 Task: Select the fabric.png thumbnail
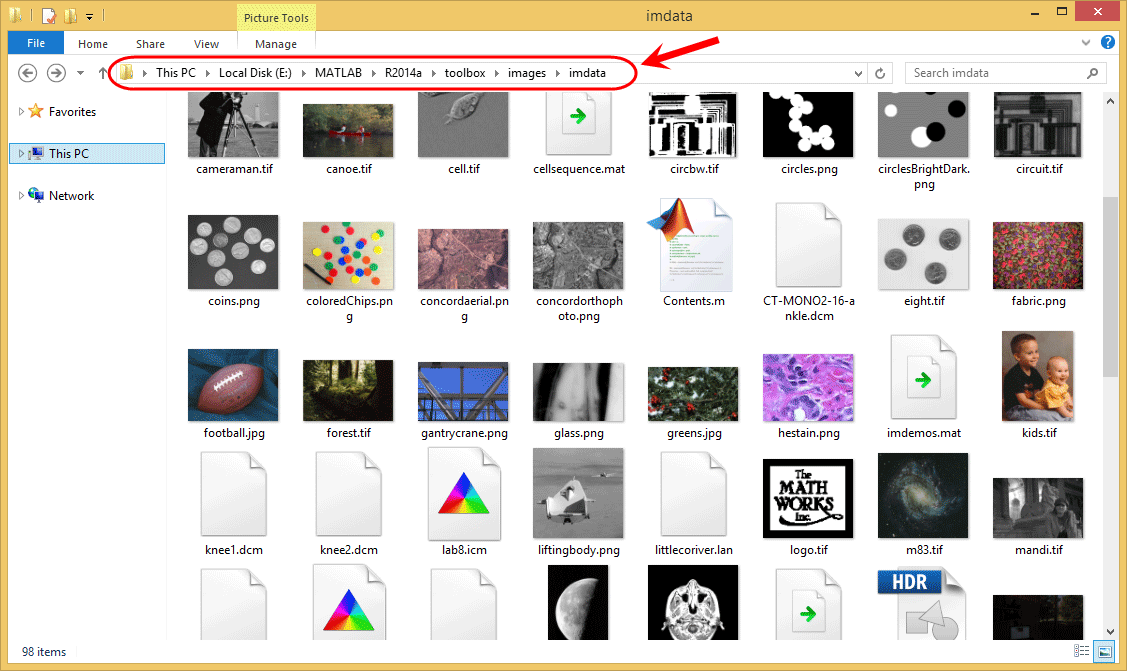(x=1038, y=256)
